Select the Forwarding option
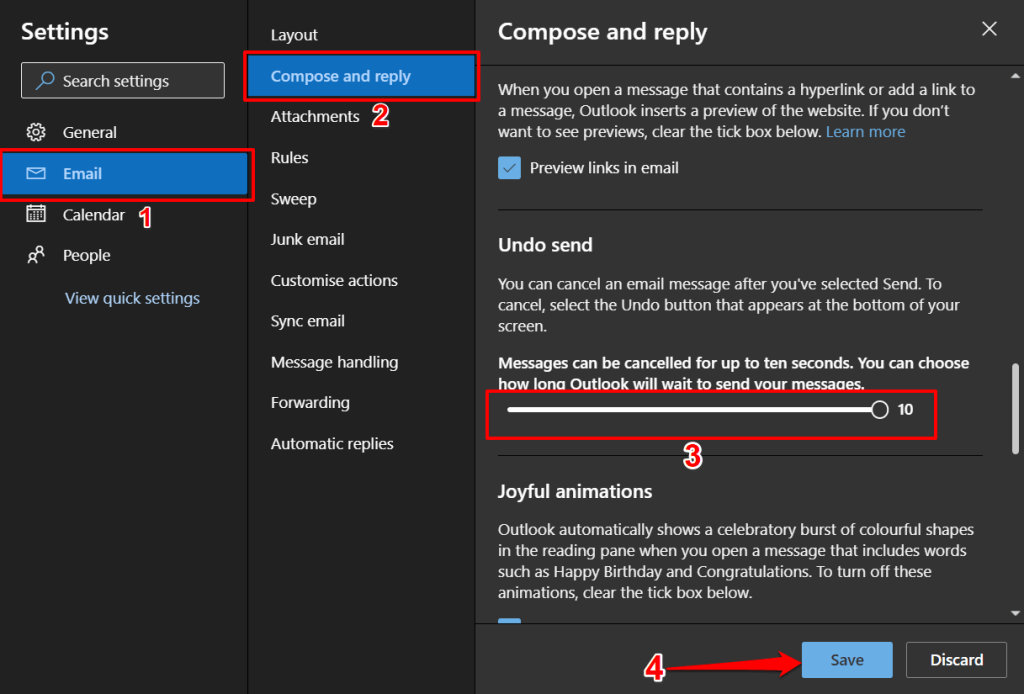The image size is (1024, 694). point(310,403)
